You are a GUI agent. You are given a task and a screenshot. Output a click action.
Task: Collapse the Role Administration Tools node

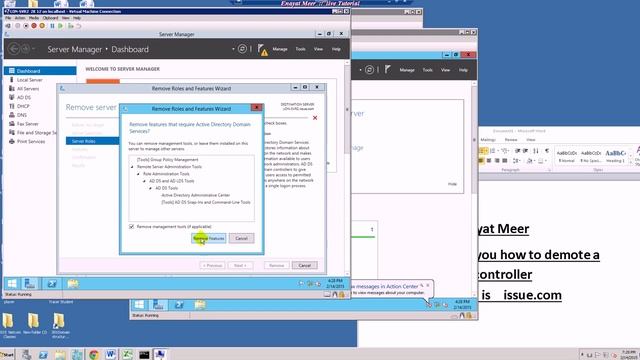pos(138,174)
